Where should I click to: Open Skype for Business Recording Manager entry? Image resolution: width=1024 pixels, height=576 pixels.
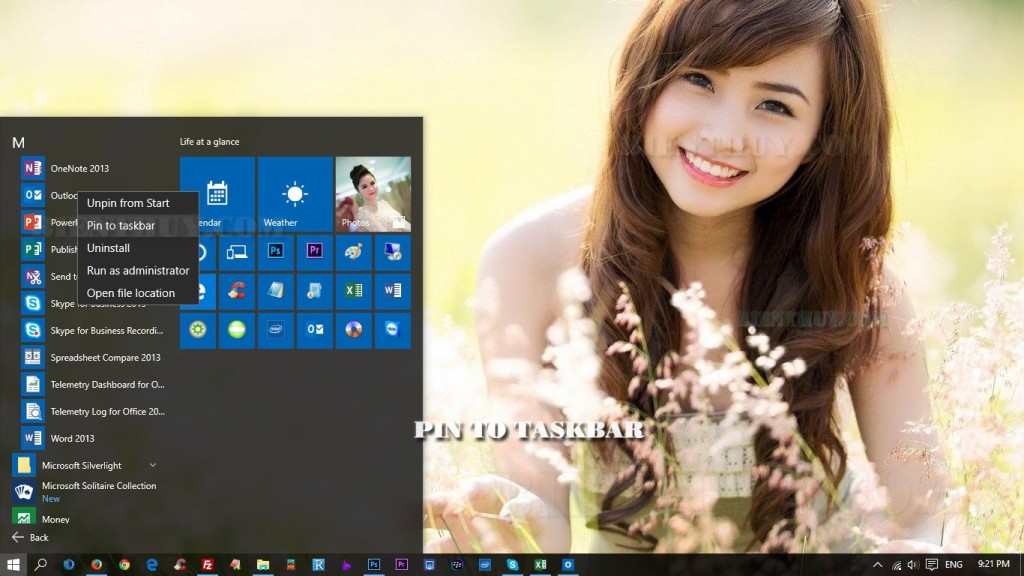91,330
